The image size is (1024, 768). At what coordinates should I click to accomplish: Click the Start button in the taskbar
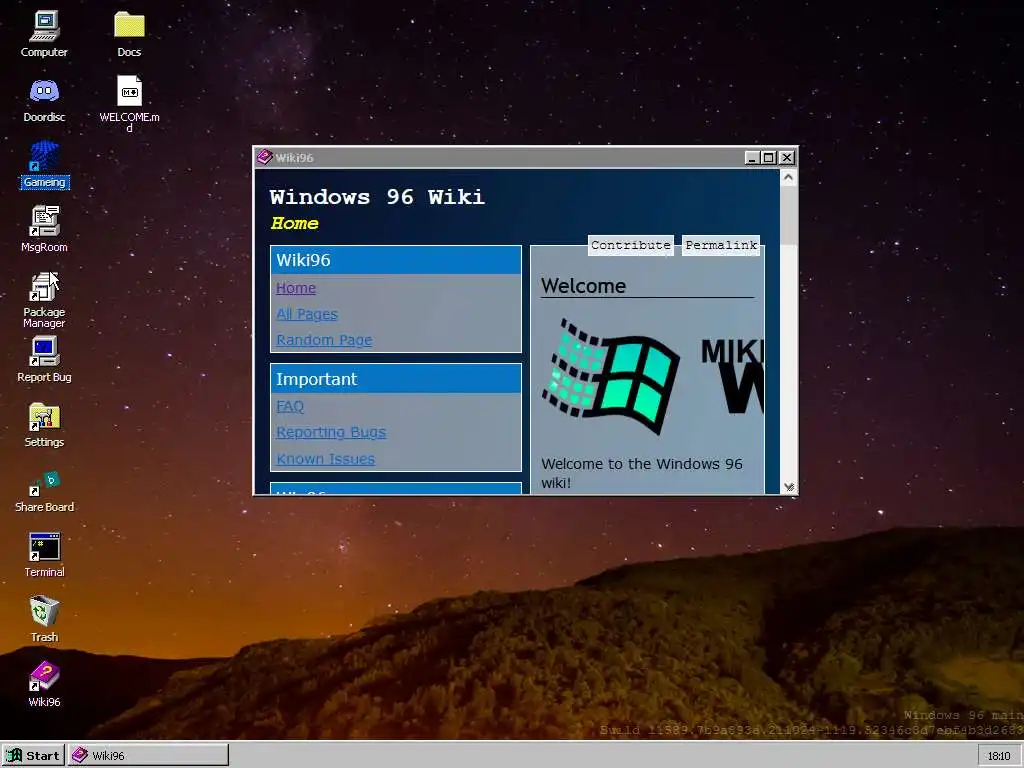(33, 756)
